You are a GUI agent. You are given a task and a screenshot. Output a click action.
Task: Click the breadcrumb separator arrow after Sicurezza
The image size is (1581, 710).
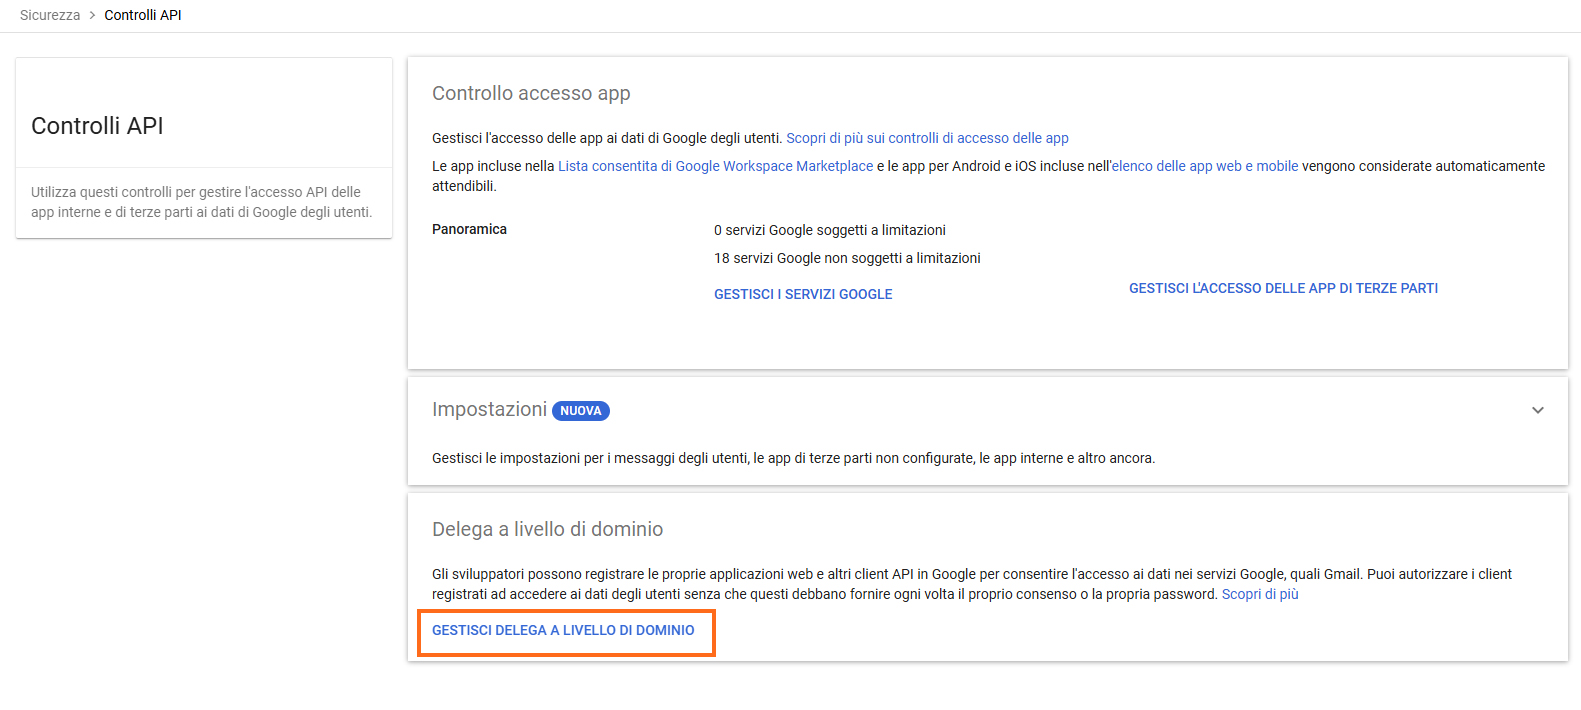(x=92, y=15)
